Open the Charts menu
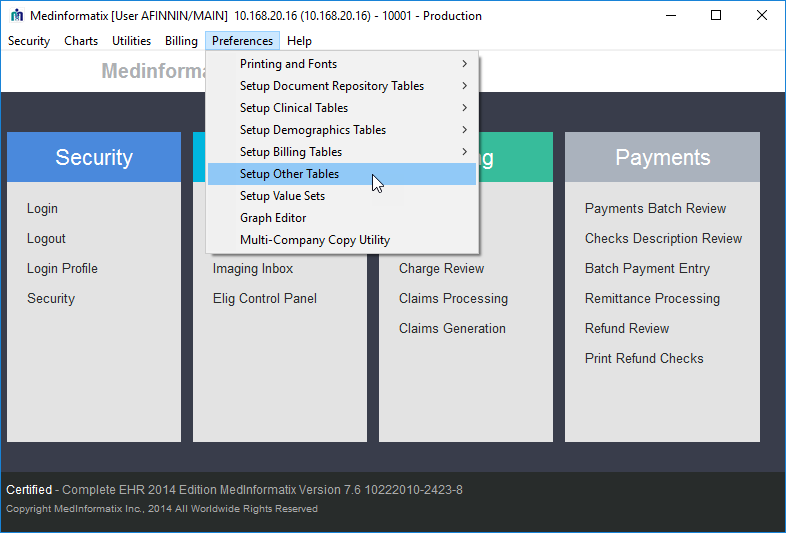 (81, 41)
